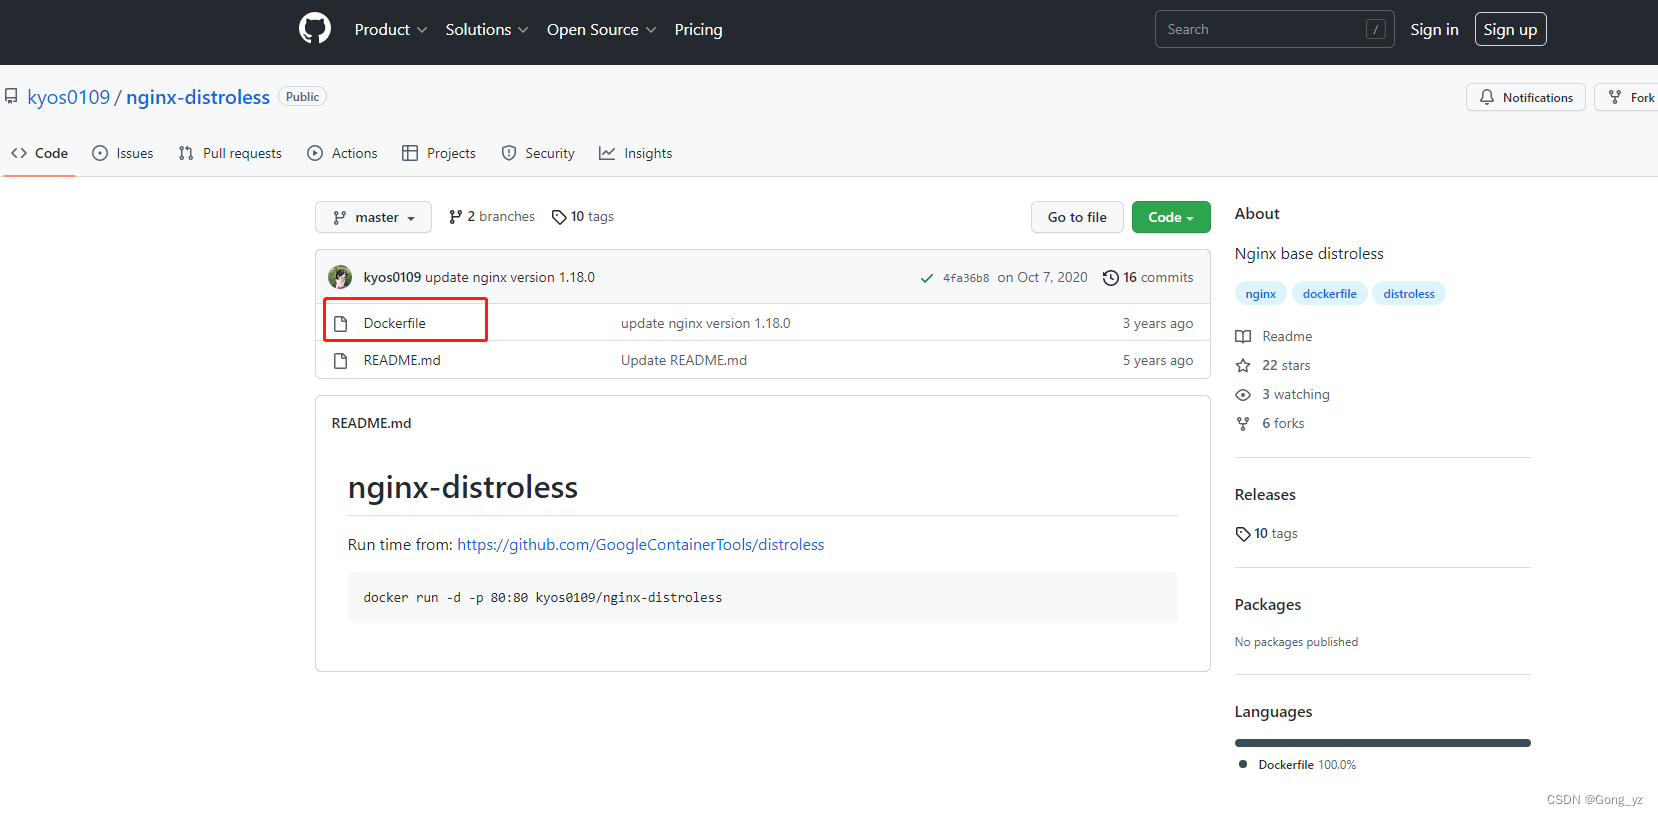View the 2 branches link
The image size is (1658, 816).
pos(492,216)
